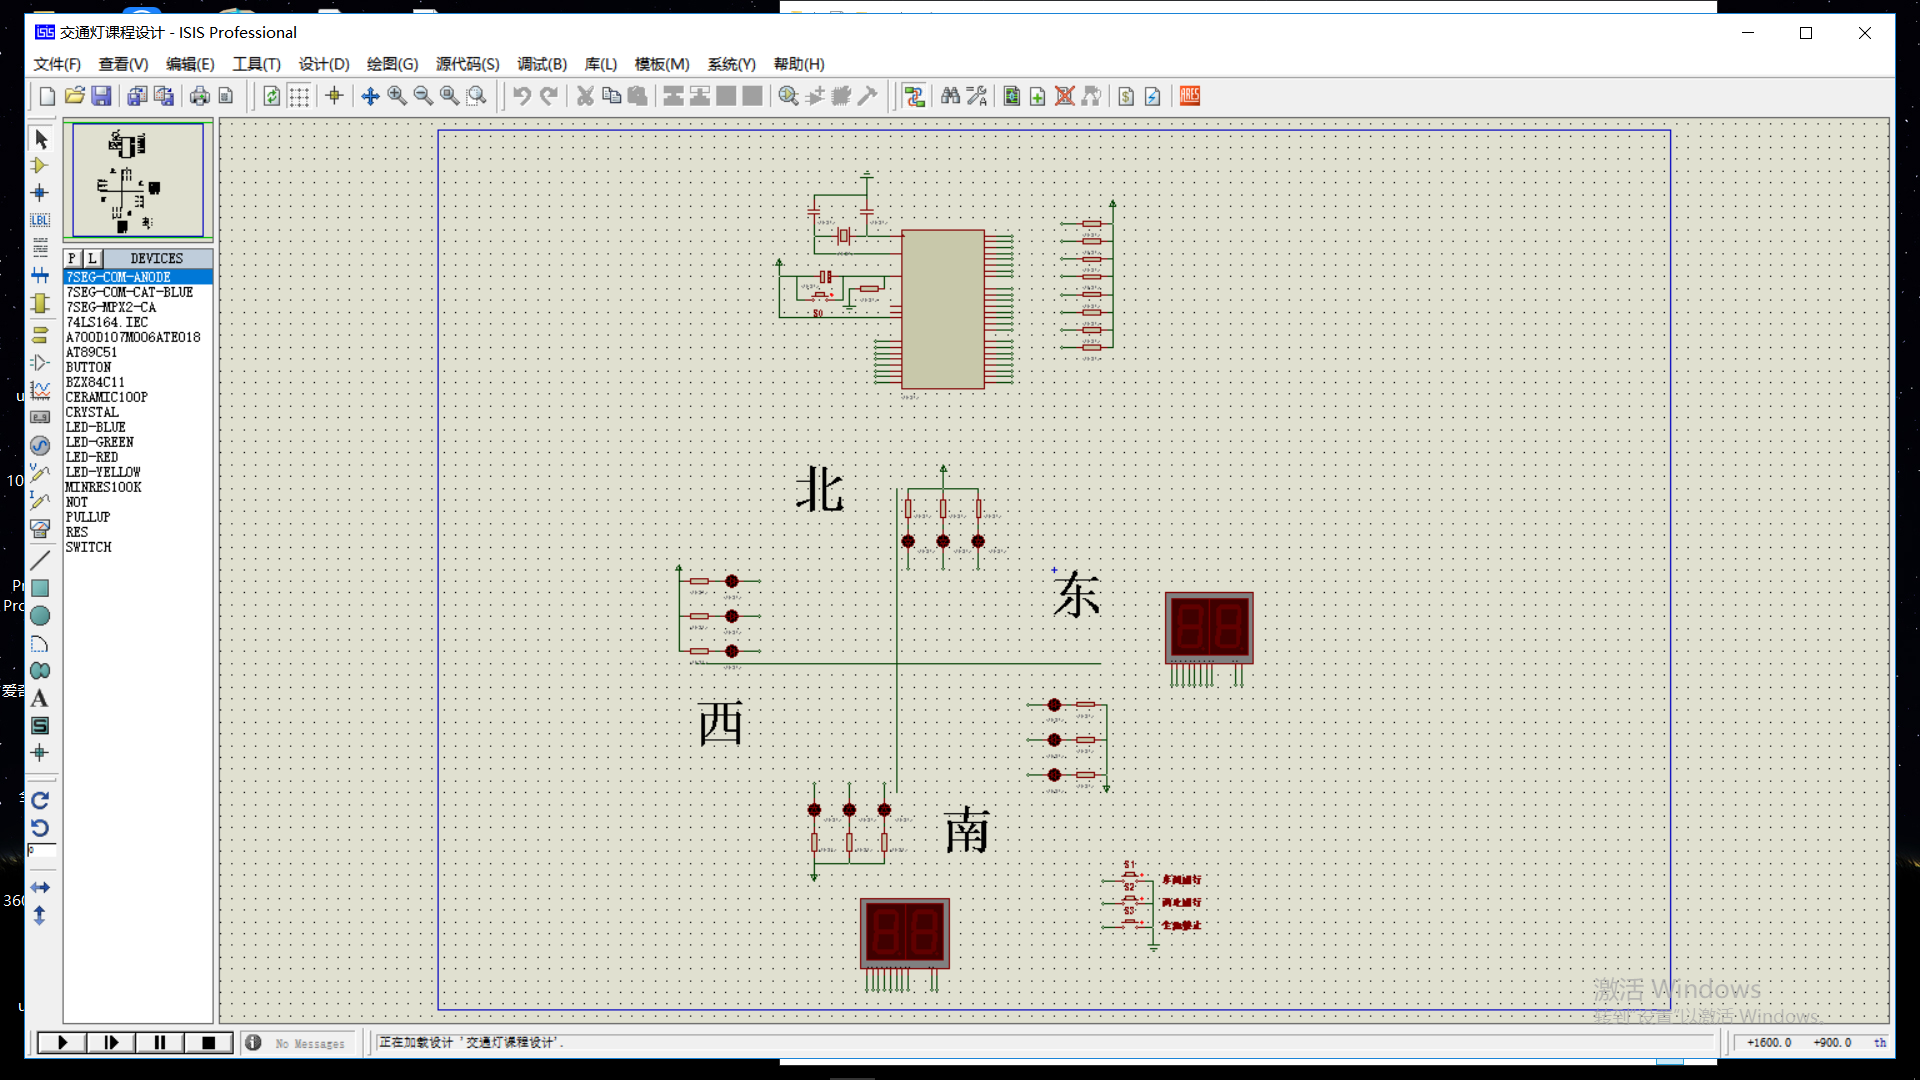Open the 文件(F) menu
This screenshot has width=1920, height=1080.
pos(57,64)
